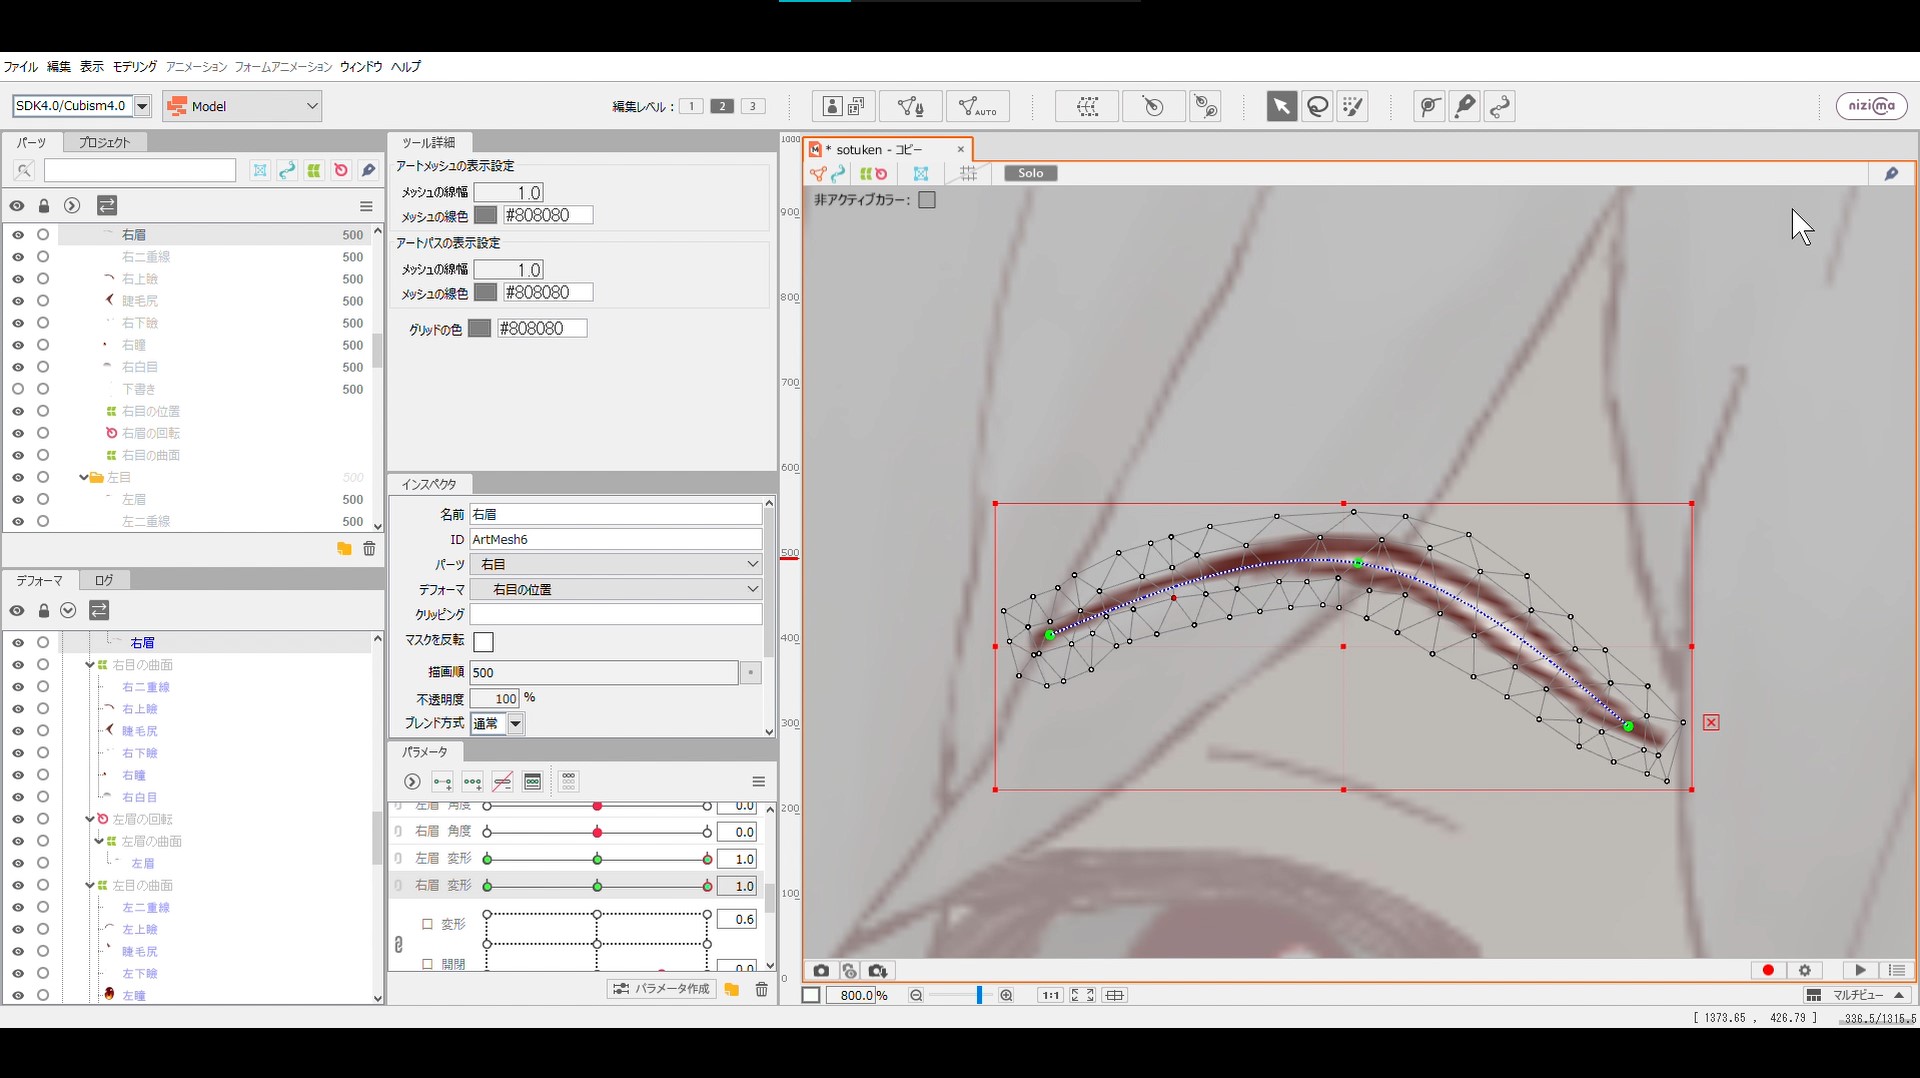Collapse 左眉の回転 in deformer tree

pyautogui.click(x=90, y=819)
